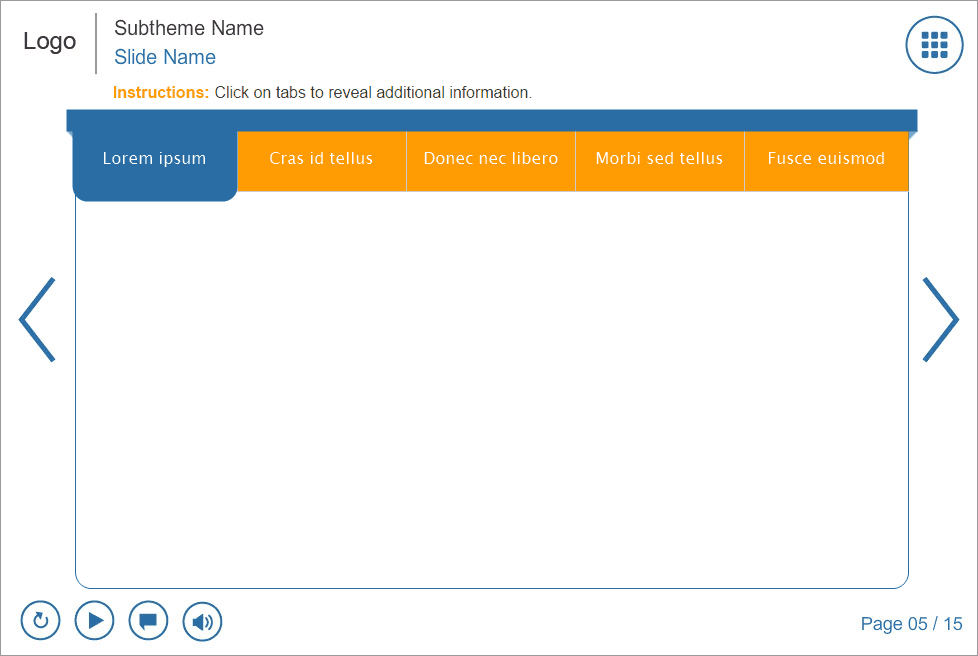Mute audio with the speaker icon

point(202,621)
